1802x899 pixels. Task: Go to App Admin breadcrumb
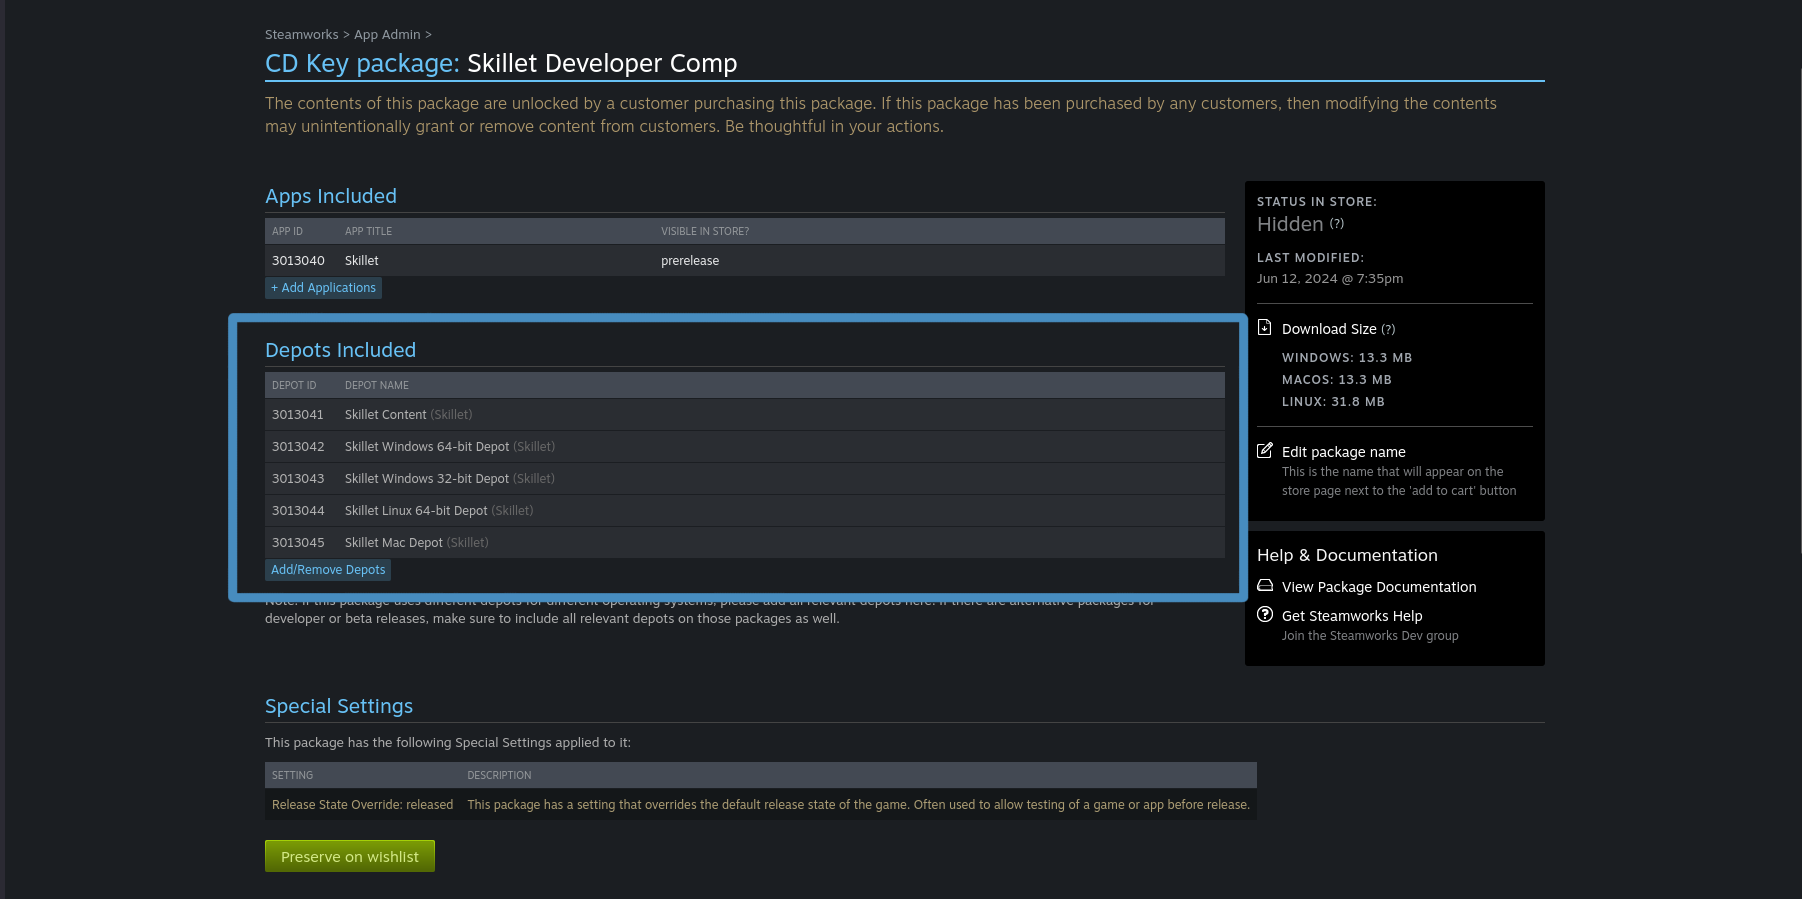point(387,34)
